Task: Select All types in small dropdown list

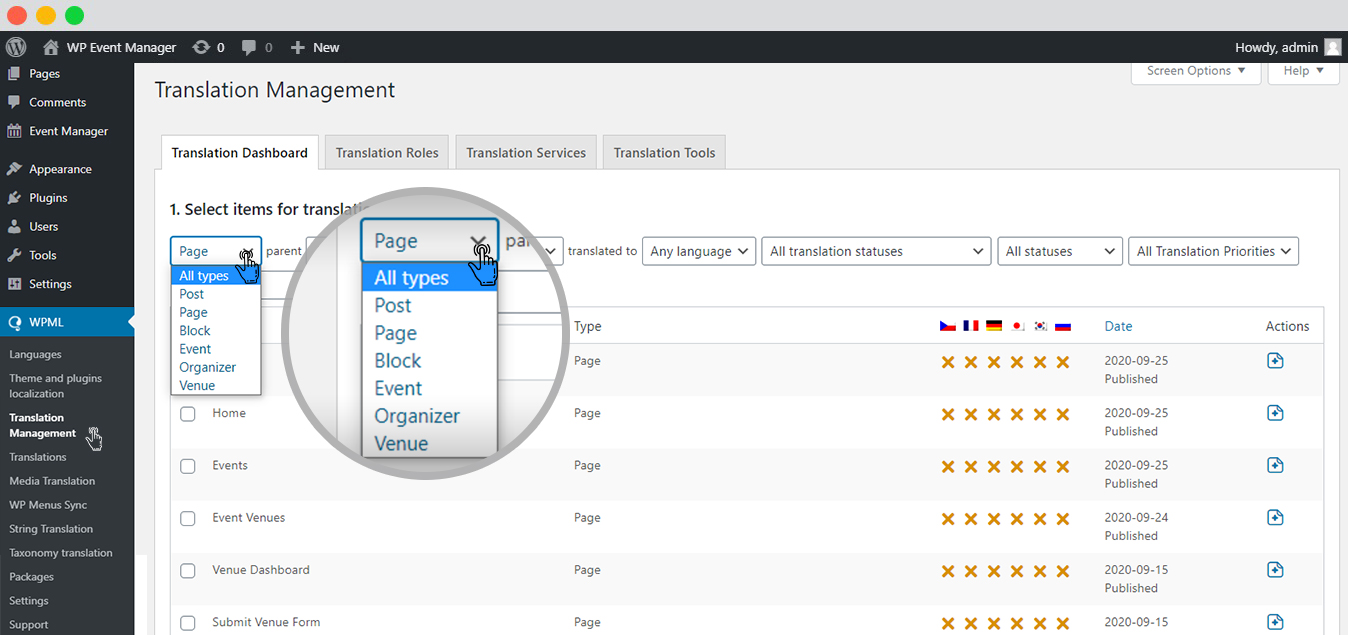Action: click(x=216, y=276)
